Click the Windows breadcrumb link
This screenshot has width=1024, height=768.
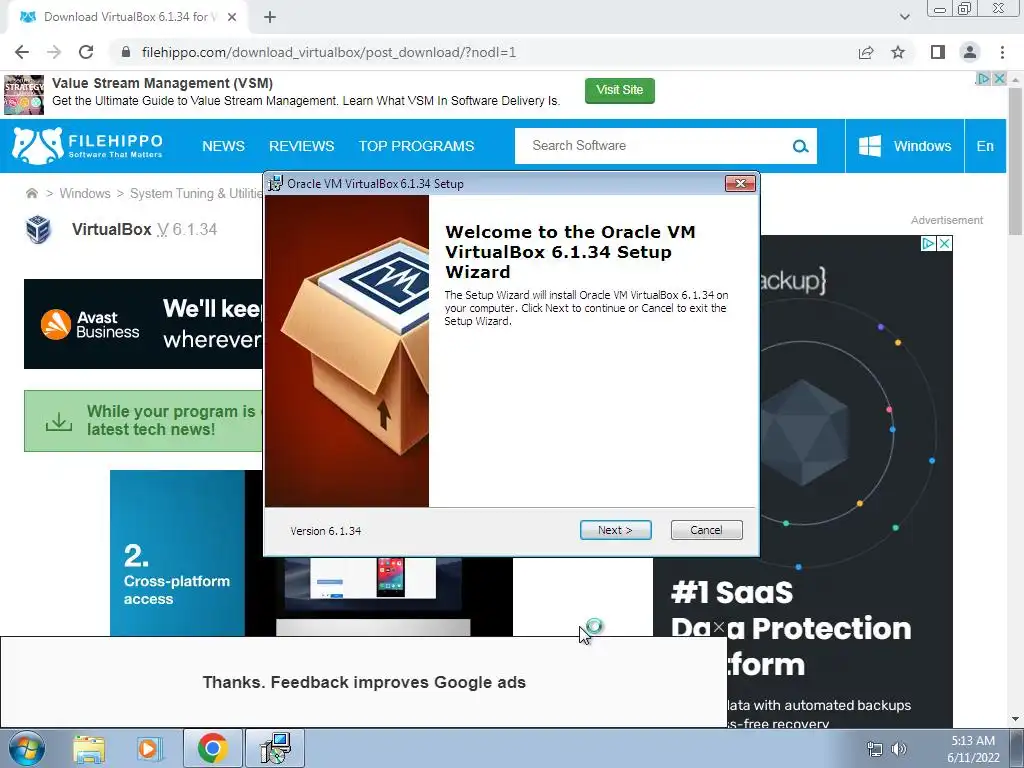[x=85, y=193]
